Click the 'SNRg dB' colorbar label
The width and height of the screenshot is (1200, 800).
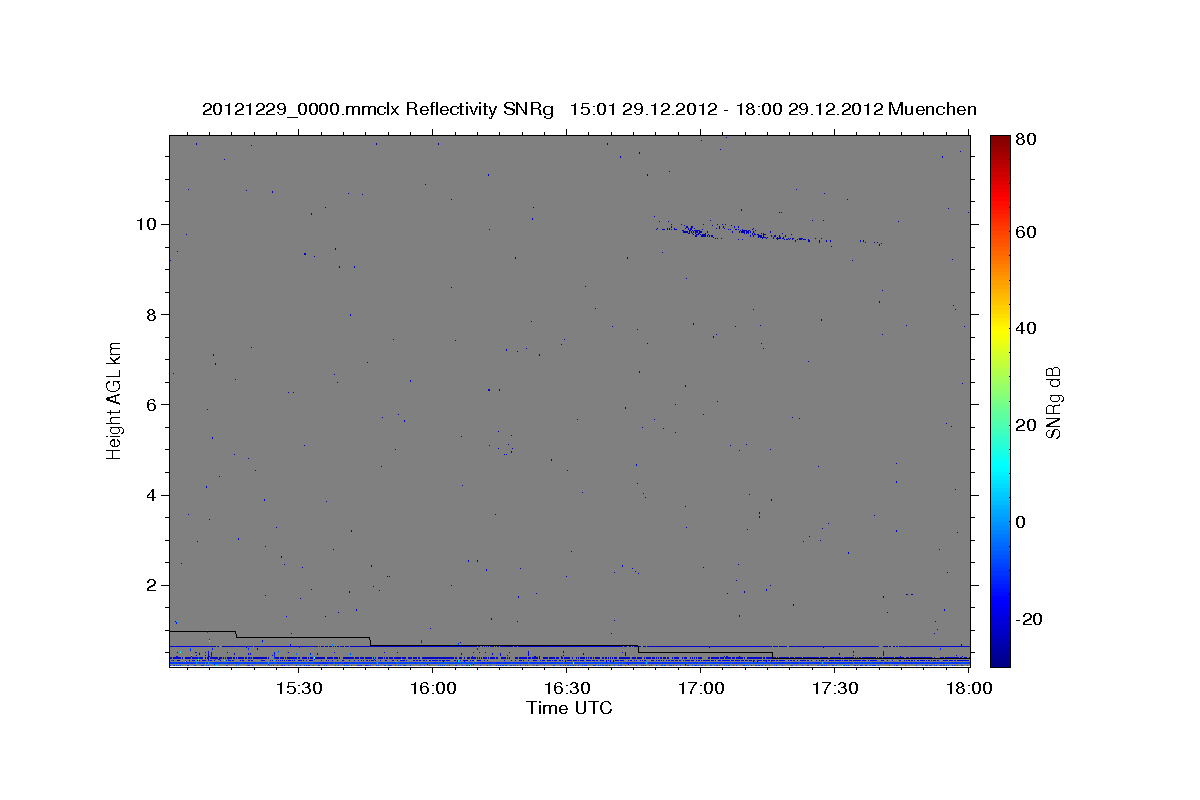[1053, 402]
